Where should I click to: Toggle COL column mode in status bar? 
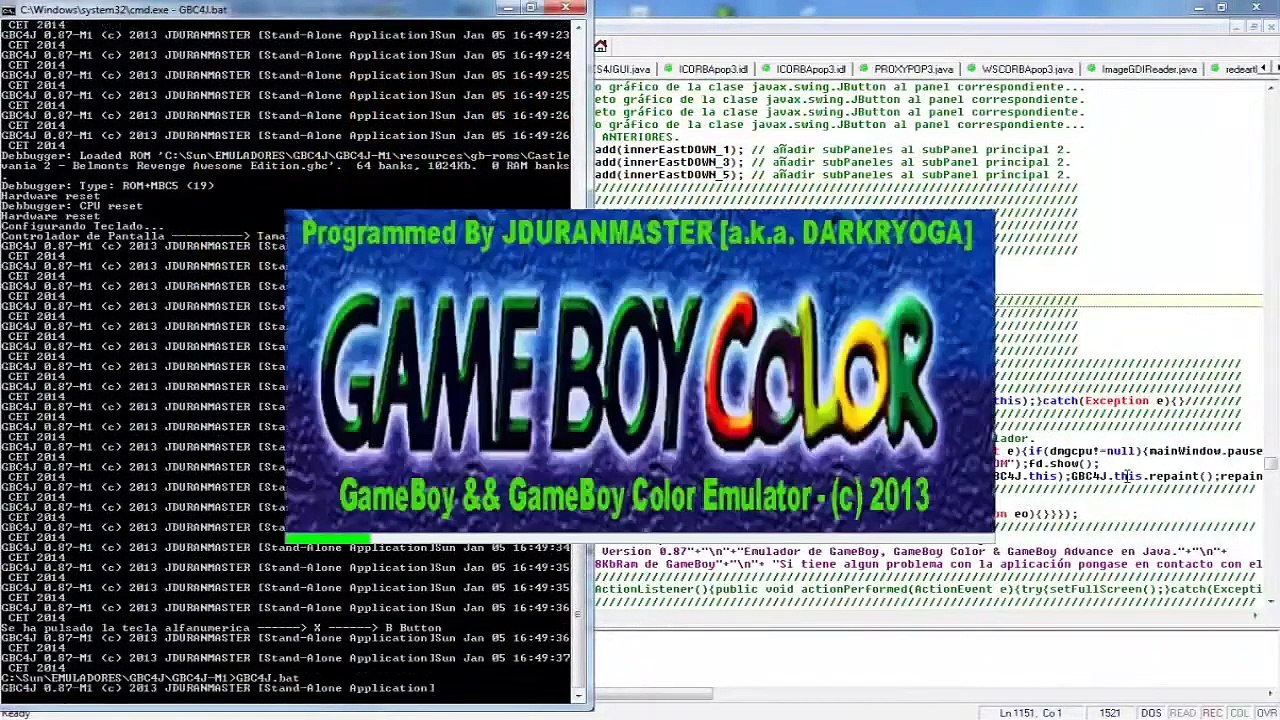1238,713
